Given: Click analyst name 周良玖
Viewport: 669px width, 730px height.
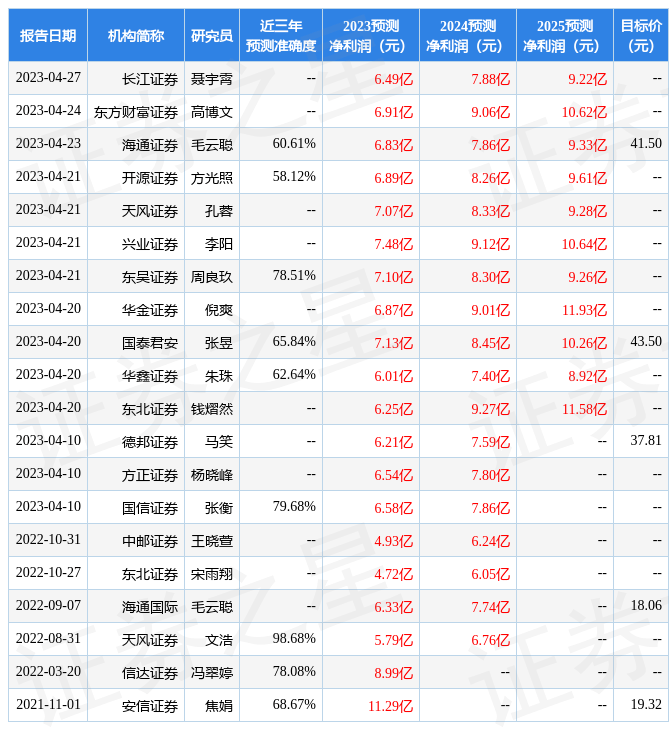Looking at the screenshot, I should tap(212, 277).
